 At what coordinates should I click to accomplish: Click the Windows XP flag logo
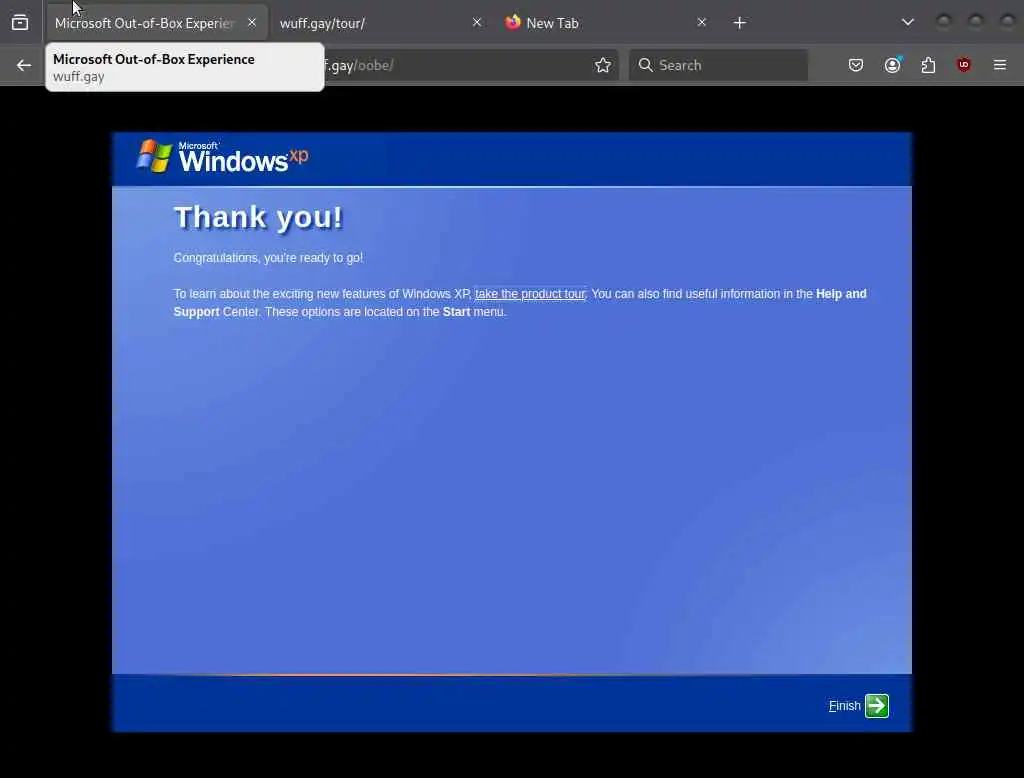pos(154,156)
